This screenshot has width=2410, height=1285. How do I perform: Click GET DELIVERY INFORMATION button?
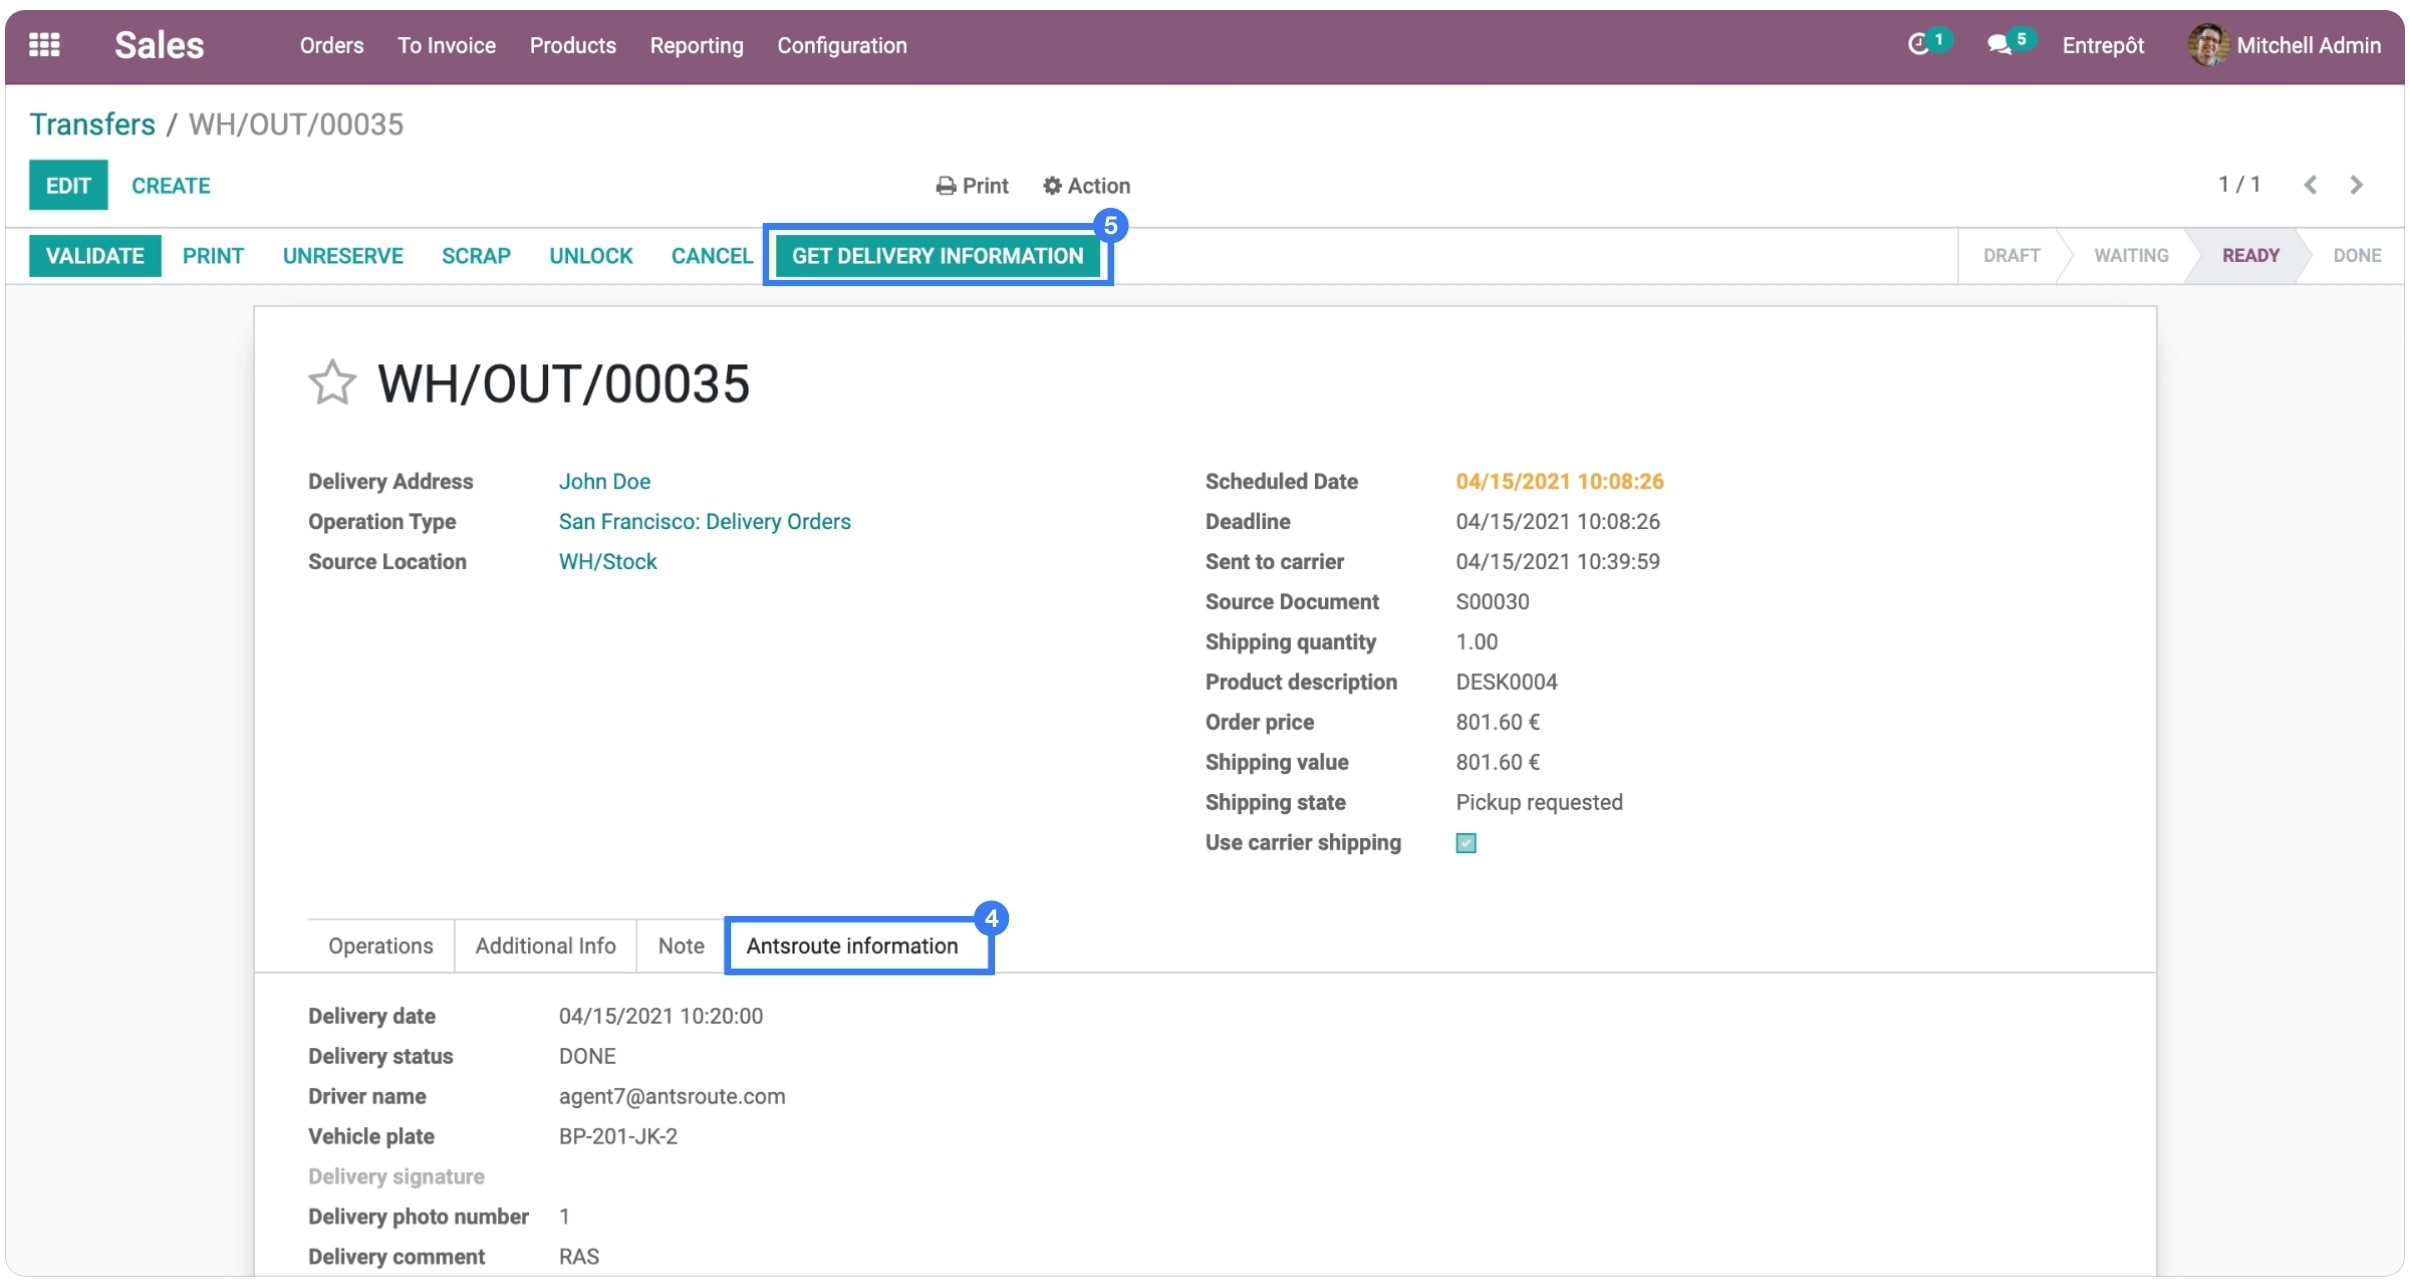pos(938,256)
